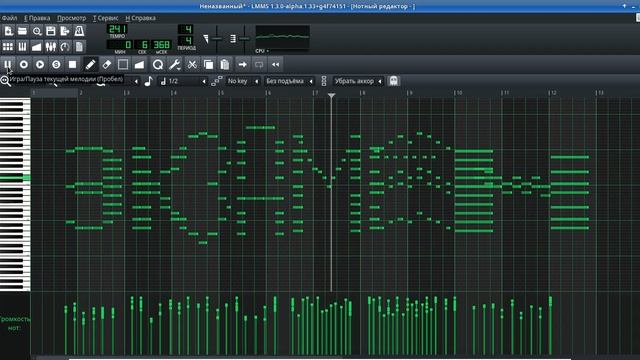This screenshot has height=360, width=640.
Task: Paste notes with the clipboard icon
Action: 224,64
